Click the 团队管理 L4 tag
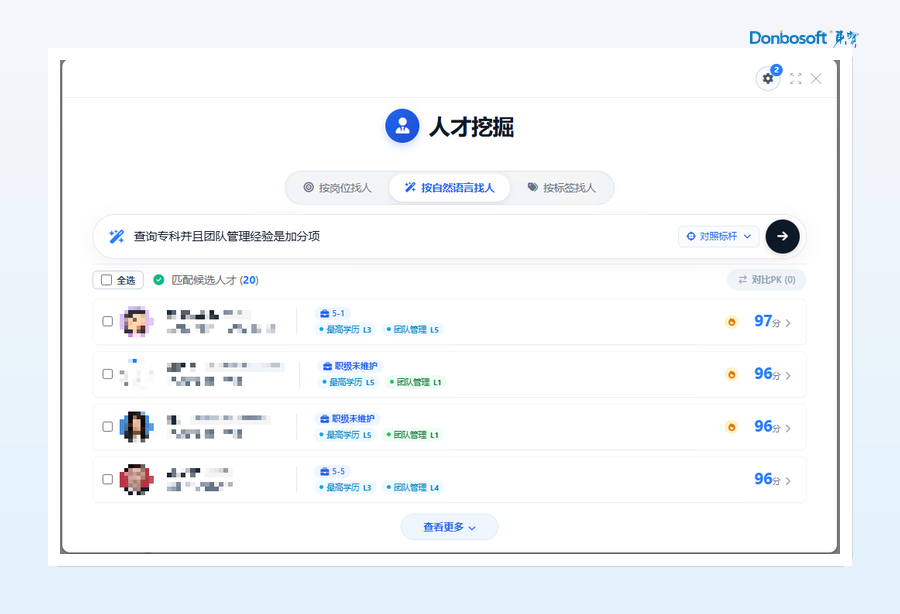 coord(413,487)
